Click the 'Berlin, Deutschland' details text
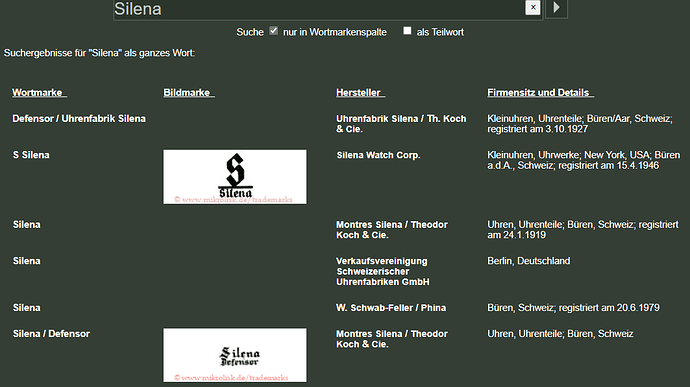 click(529, 261)
